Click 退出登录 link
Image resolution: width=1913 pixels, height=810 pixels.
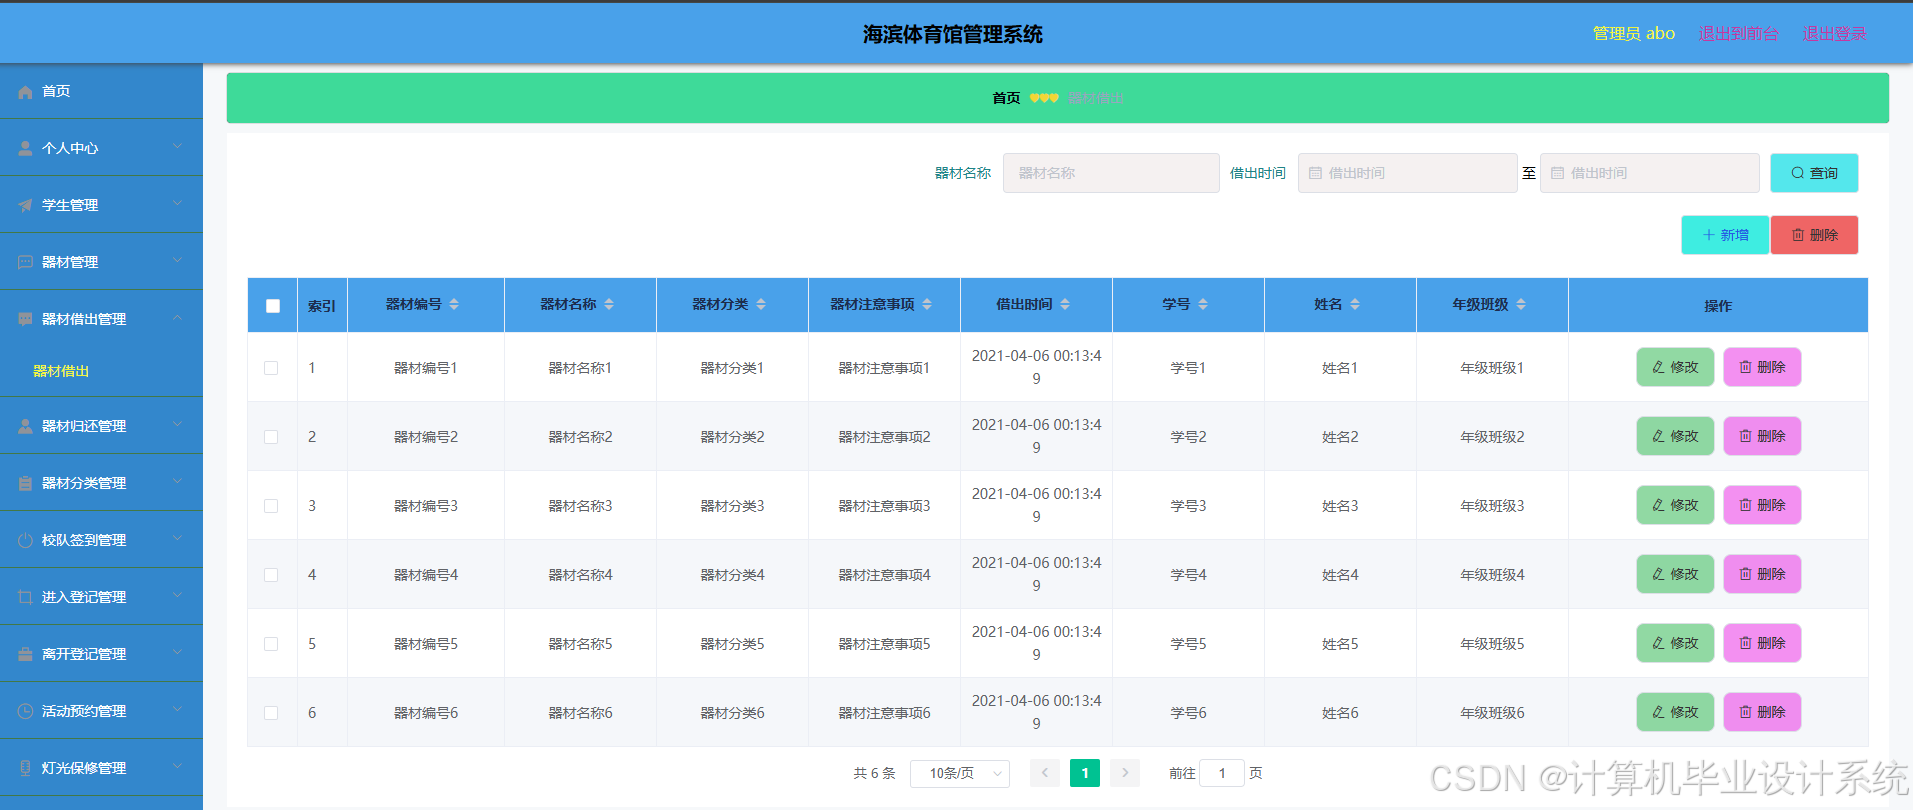coord(1834,34)
